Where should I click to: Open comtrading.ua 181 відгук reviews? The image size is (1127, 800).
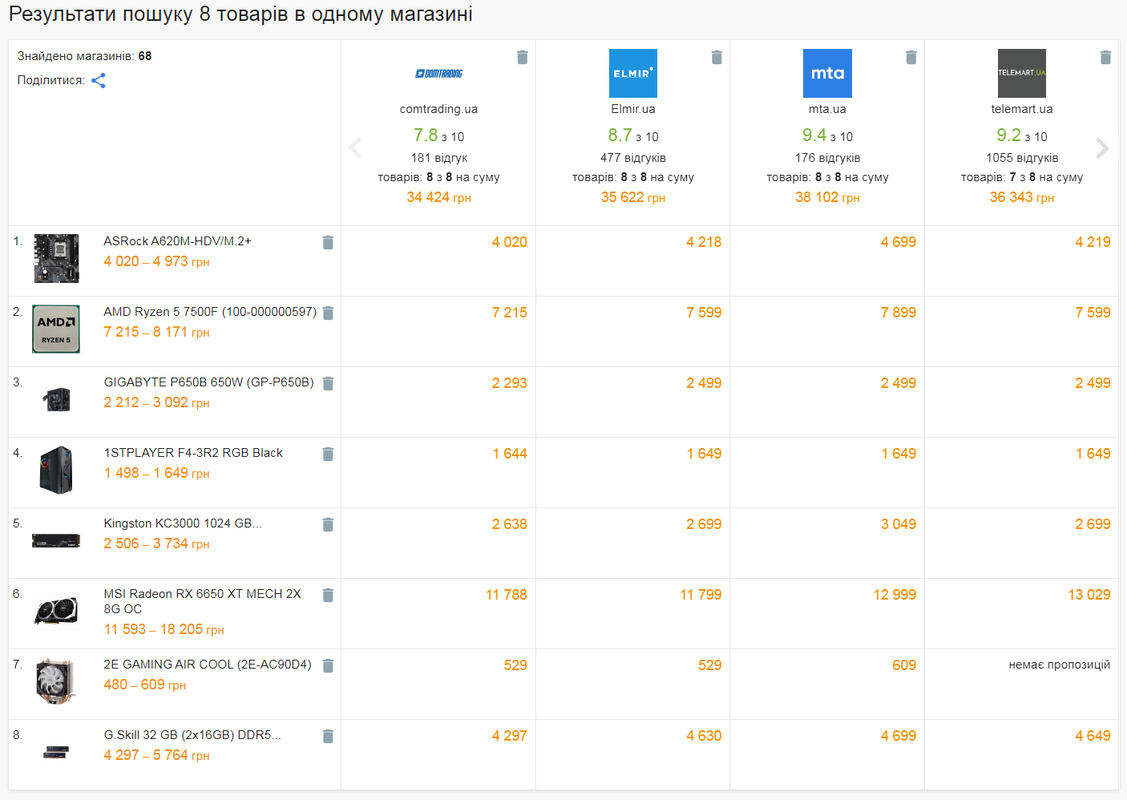(438, 157)
